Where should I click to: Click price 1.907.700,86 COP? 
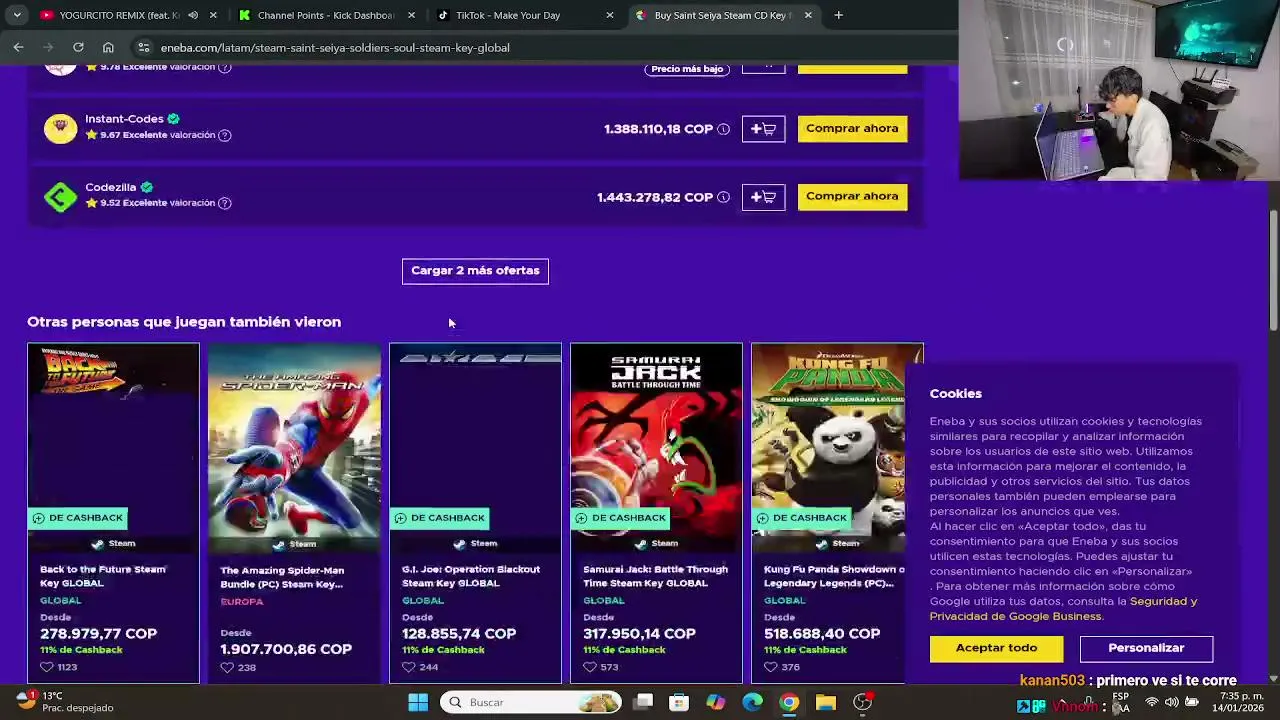coord(286,649)
